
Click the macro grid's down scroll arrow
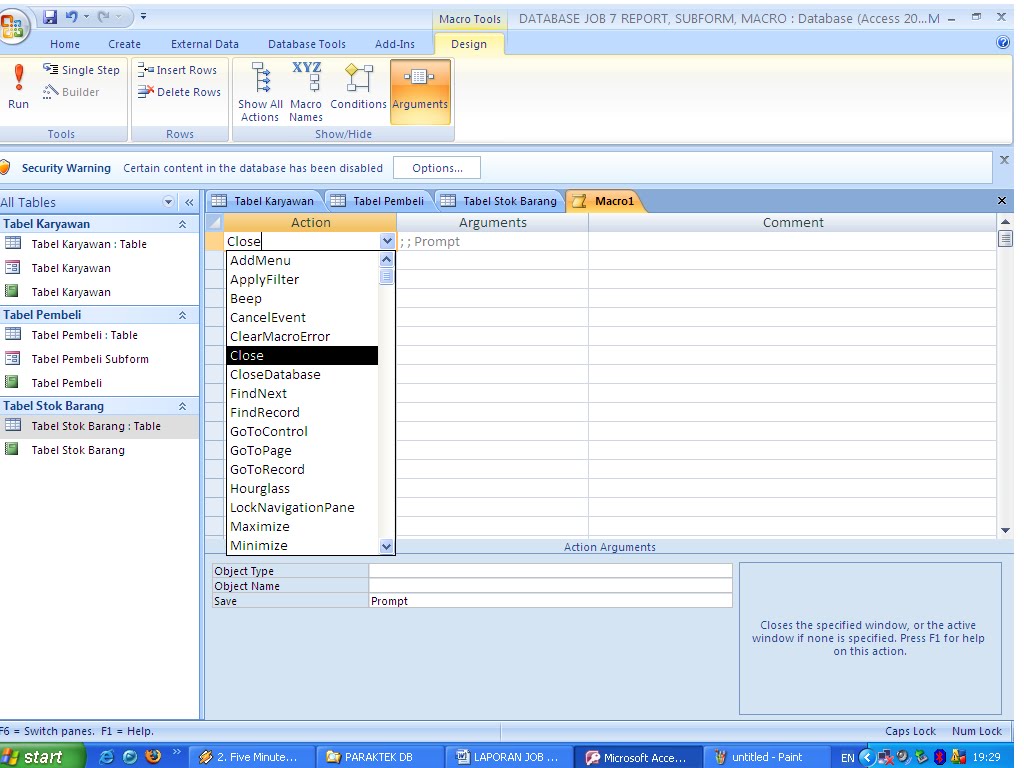pos(1005,530)
